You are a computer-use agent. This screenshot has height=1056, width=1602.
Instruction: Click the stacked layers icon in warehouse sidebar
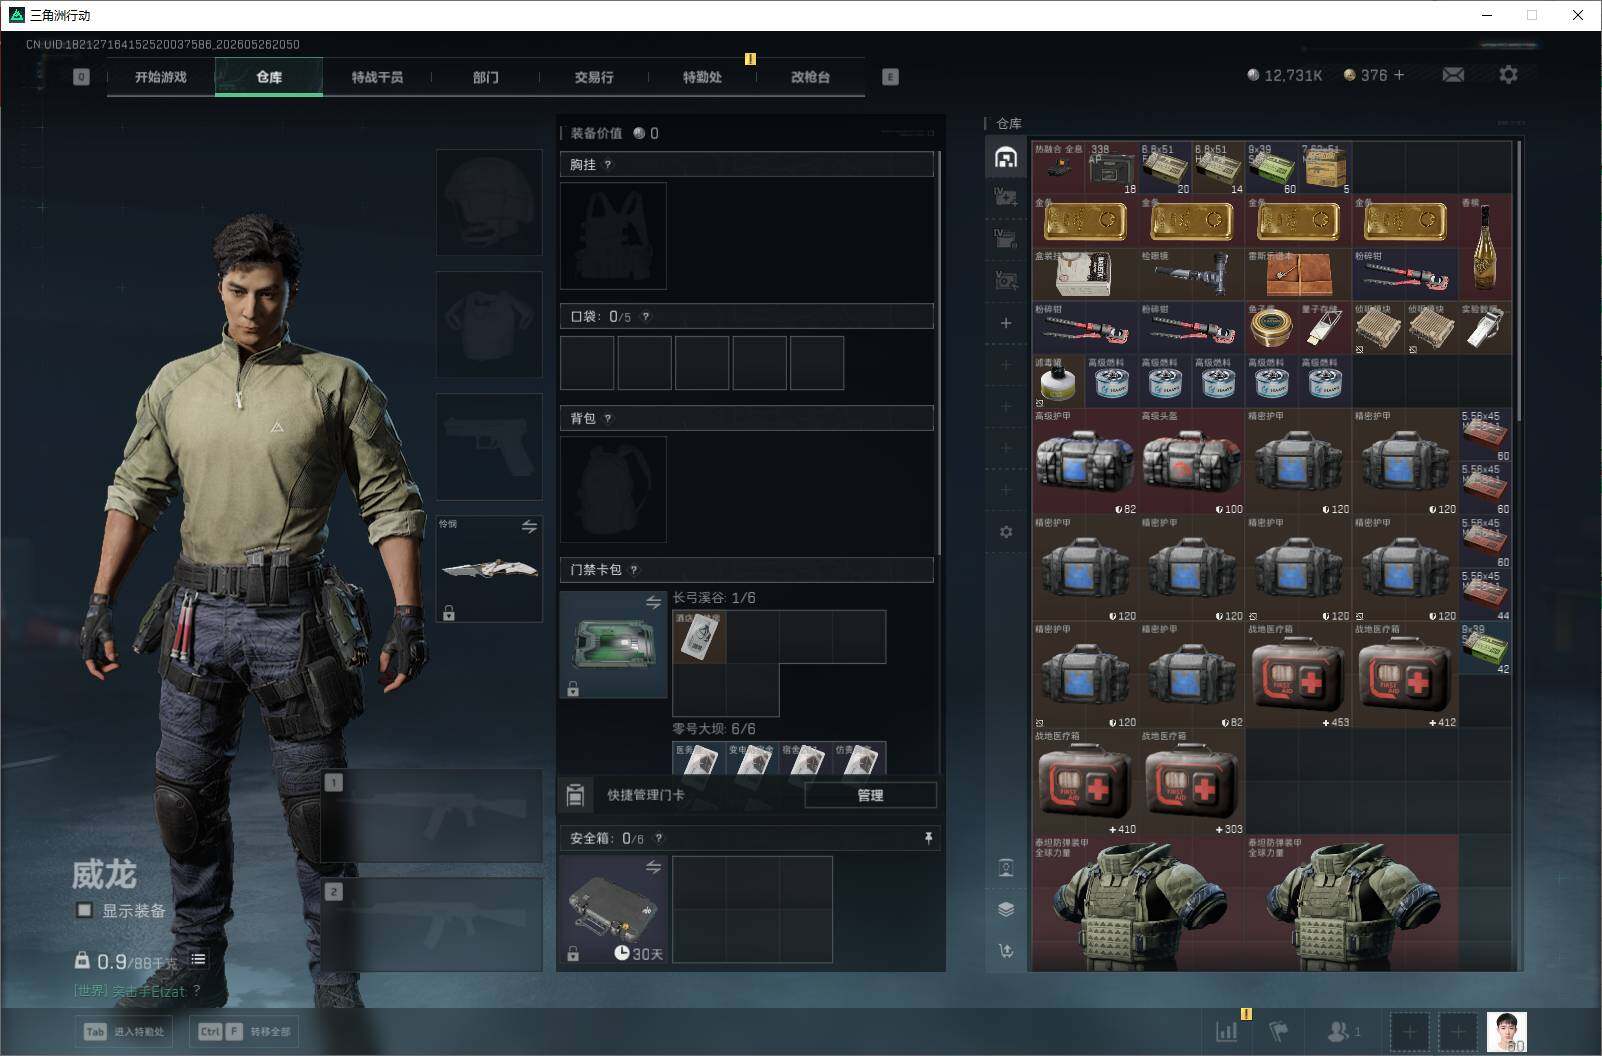[1006, 909]
